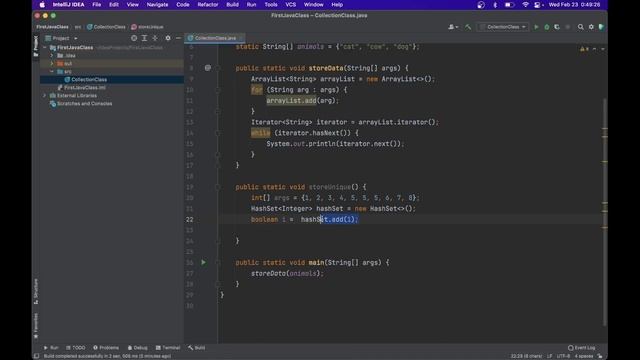This screenshot has height=360, width=640.
Task: Click the JetBrains Toolbox icon at toolbar end
Action: tap(601, 27)
